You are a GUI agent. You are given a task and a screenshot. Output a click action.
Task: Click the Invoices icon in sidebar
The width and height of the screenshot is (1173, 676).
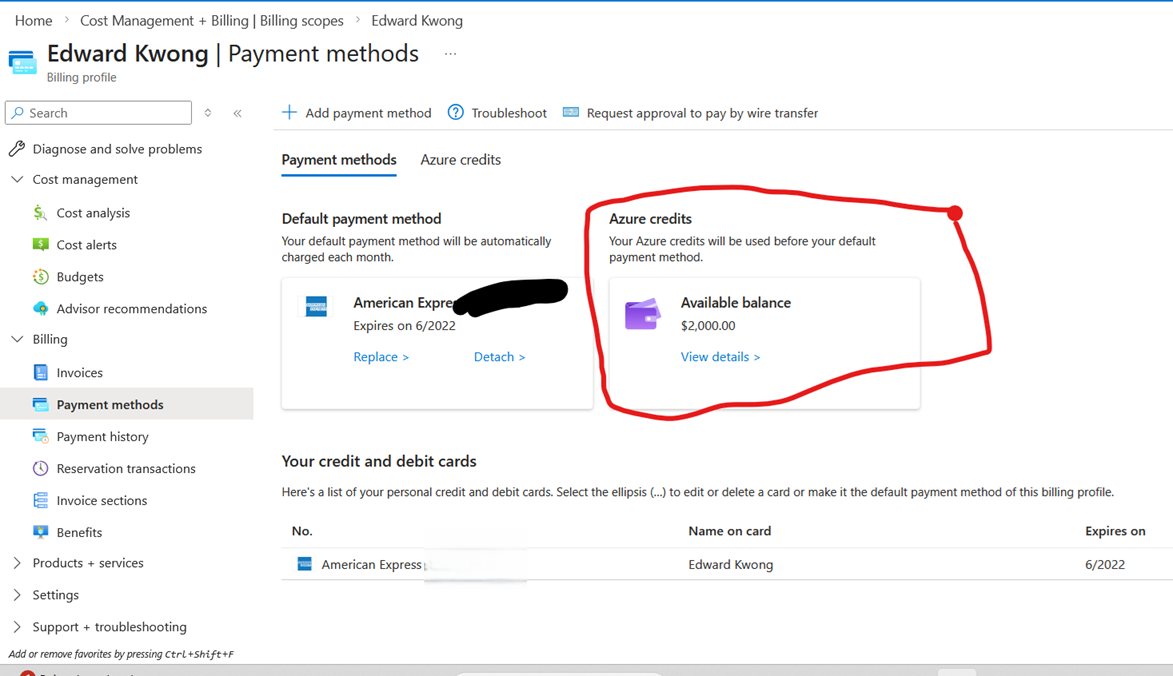point(40,372)
